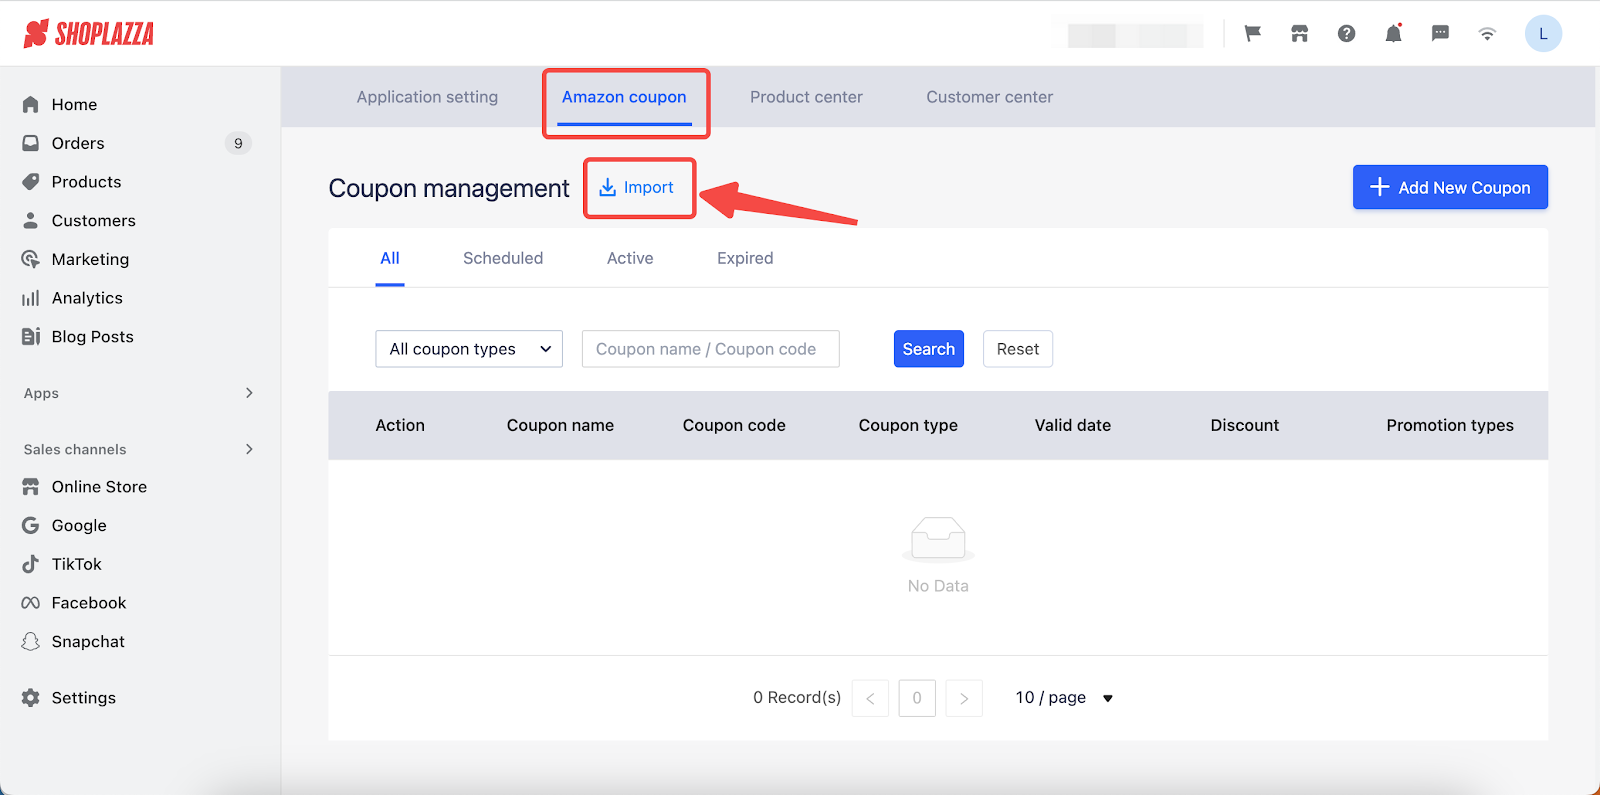1600x795 pixels.
Task: Click the Online Store shop icon
Action: coord(31,487)
